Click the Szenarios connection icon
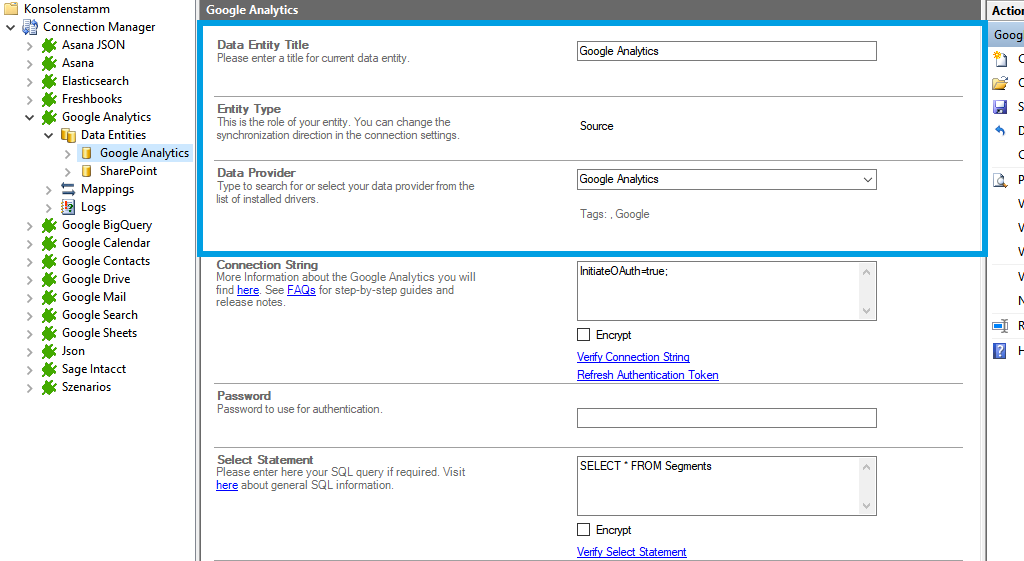Image resolution: width=1024 pixels, height=561 pixels. coord(49,387)
